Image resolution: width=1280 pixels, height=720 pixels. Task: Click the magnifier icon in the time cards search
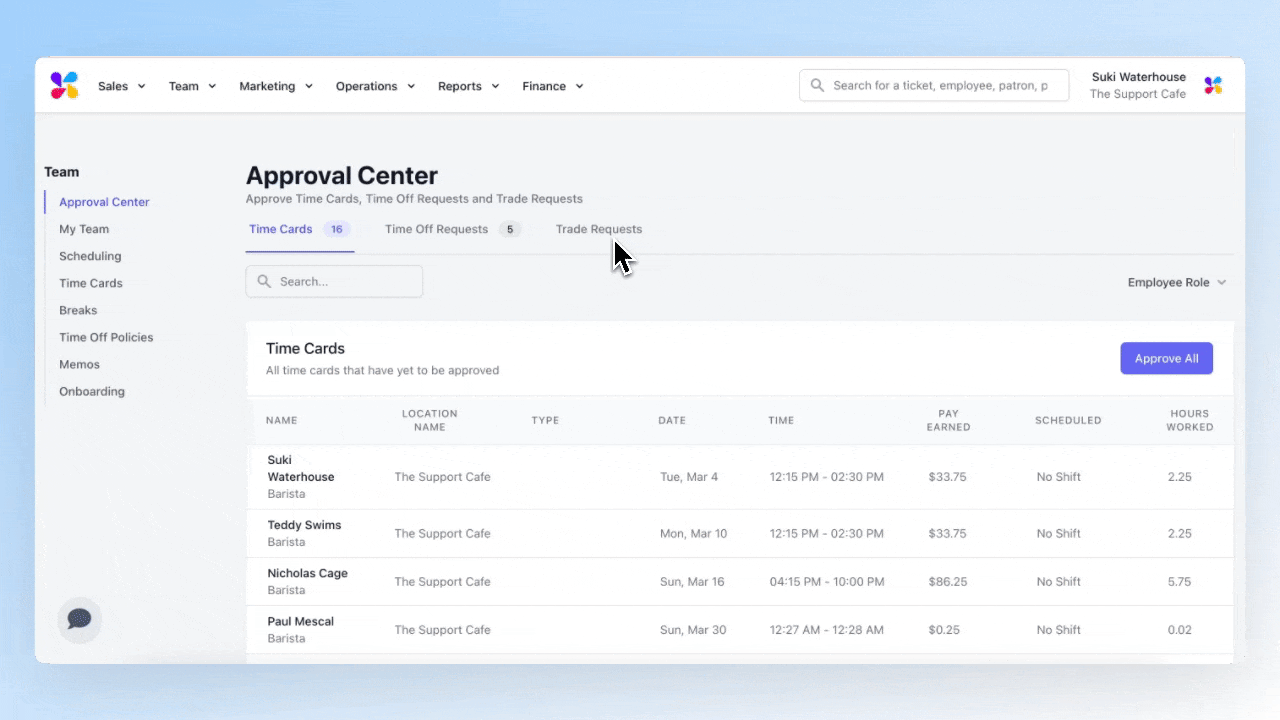click(x=265, y=282)
